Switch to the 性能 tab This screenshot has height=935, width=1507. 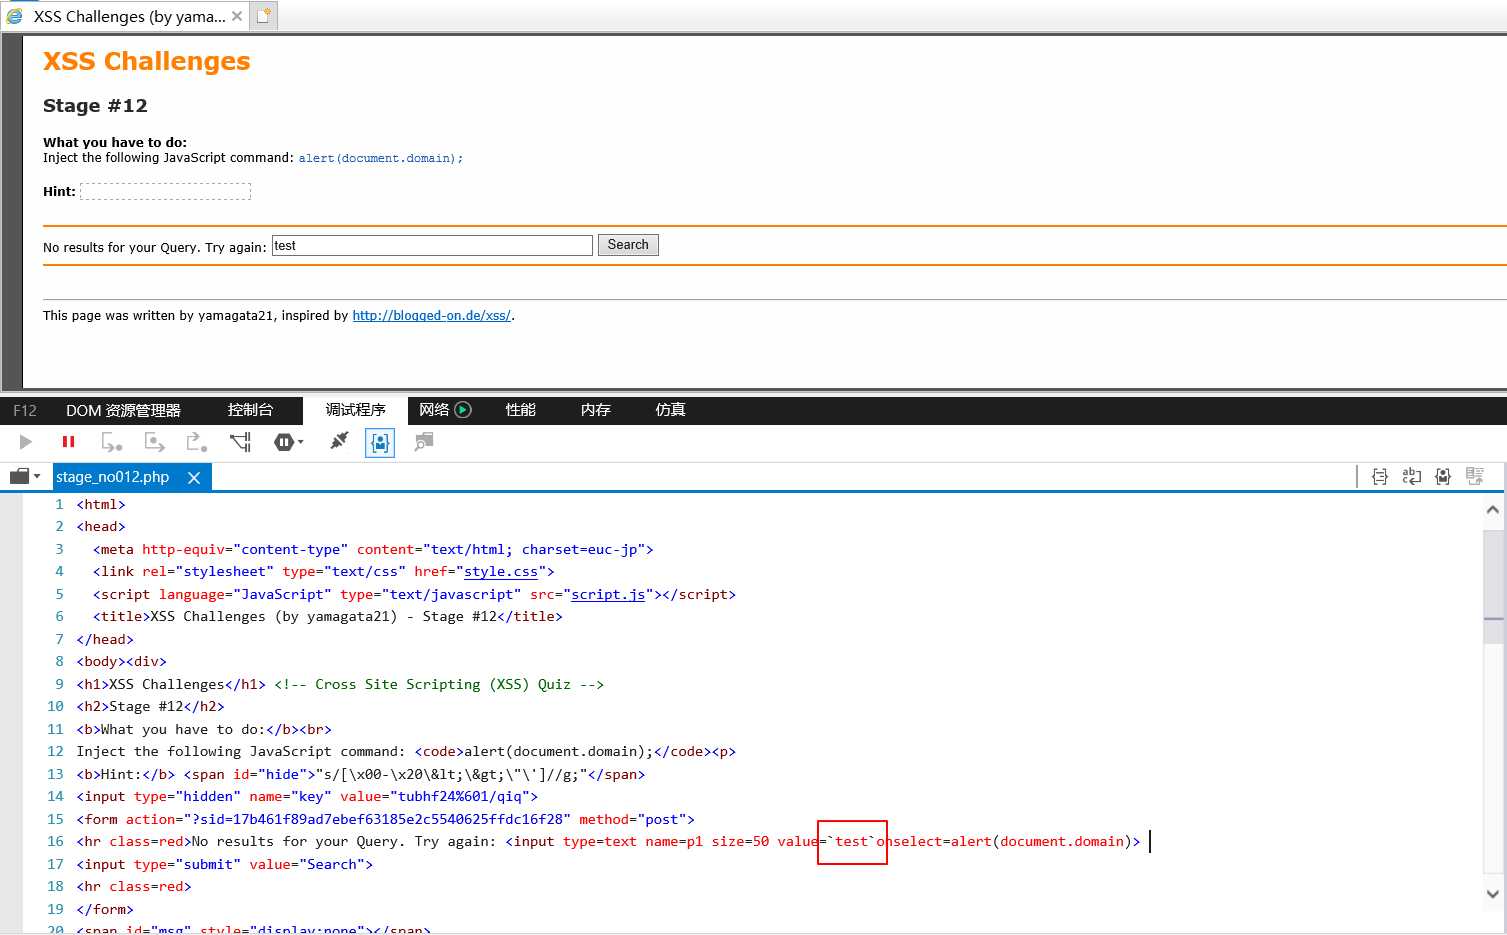pyautogui.click(x=520, y=410)
